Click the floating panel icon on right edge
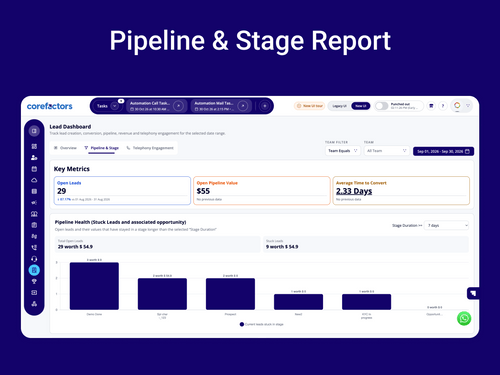This screenshot has width=500, height=375. pyautogui.click(x=473, y=293)
